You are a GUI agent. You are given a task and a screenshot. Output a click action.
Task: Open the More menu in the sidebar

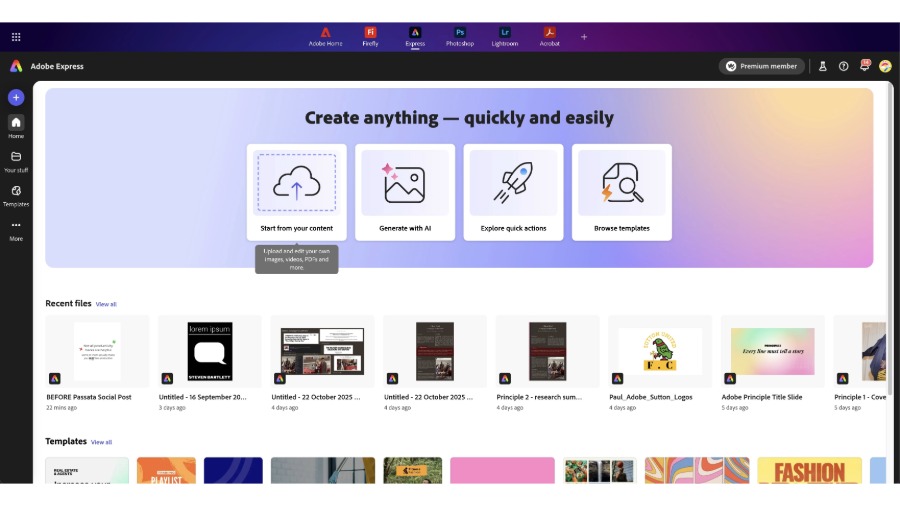pyautogui.click(x=16, y=231)
